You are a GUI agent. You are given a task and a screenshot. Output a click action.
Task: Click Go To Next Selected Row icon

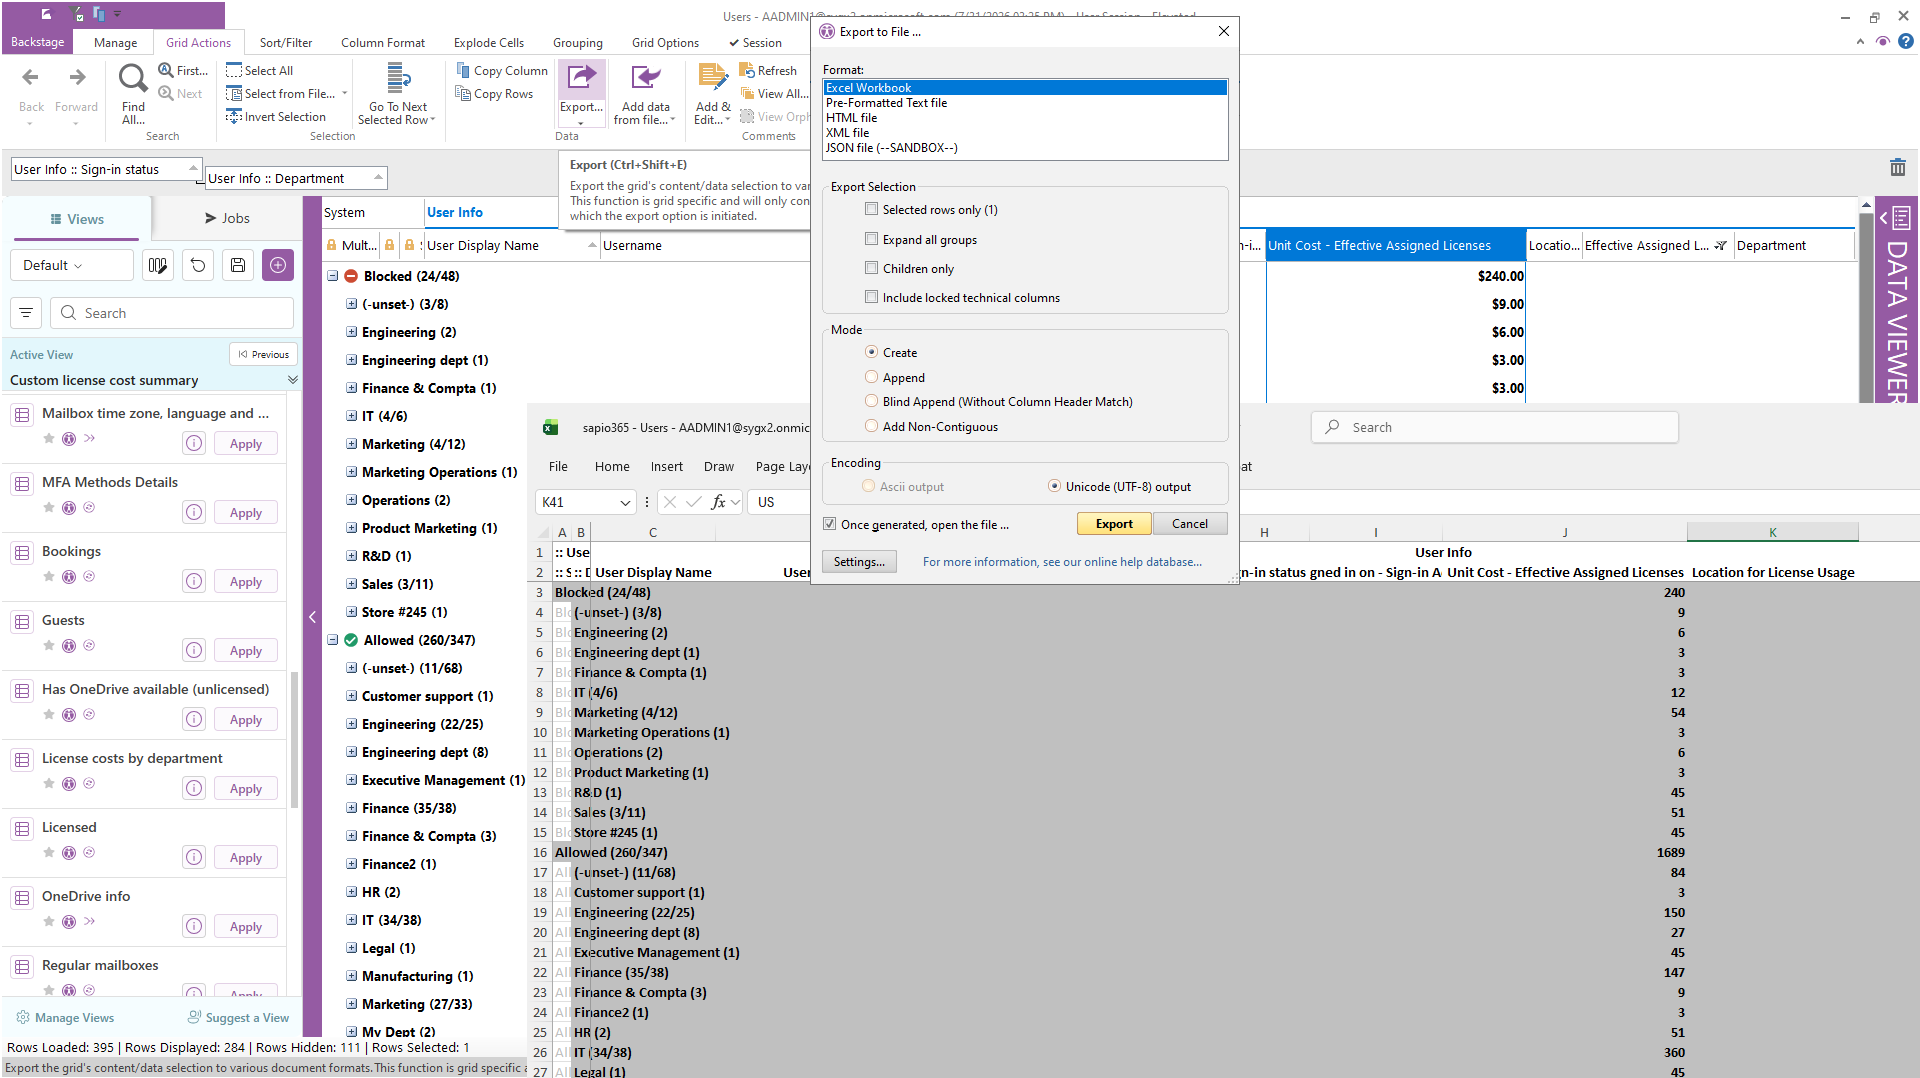point(398,78)
